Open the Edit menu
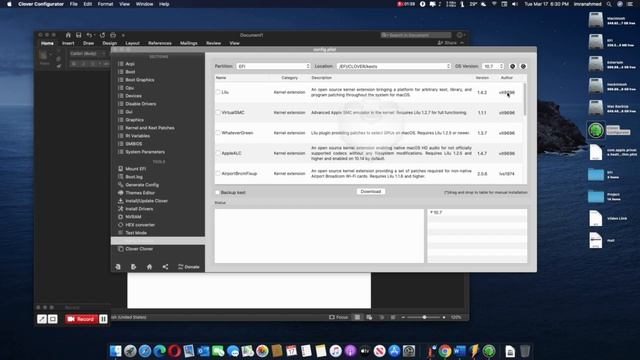This screenshot has height=360, width=640. 87,4
